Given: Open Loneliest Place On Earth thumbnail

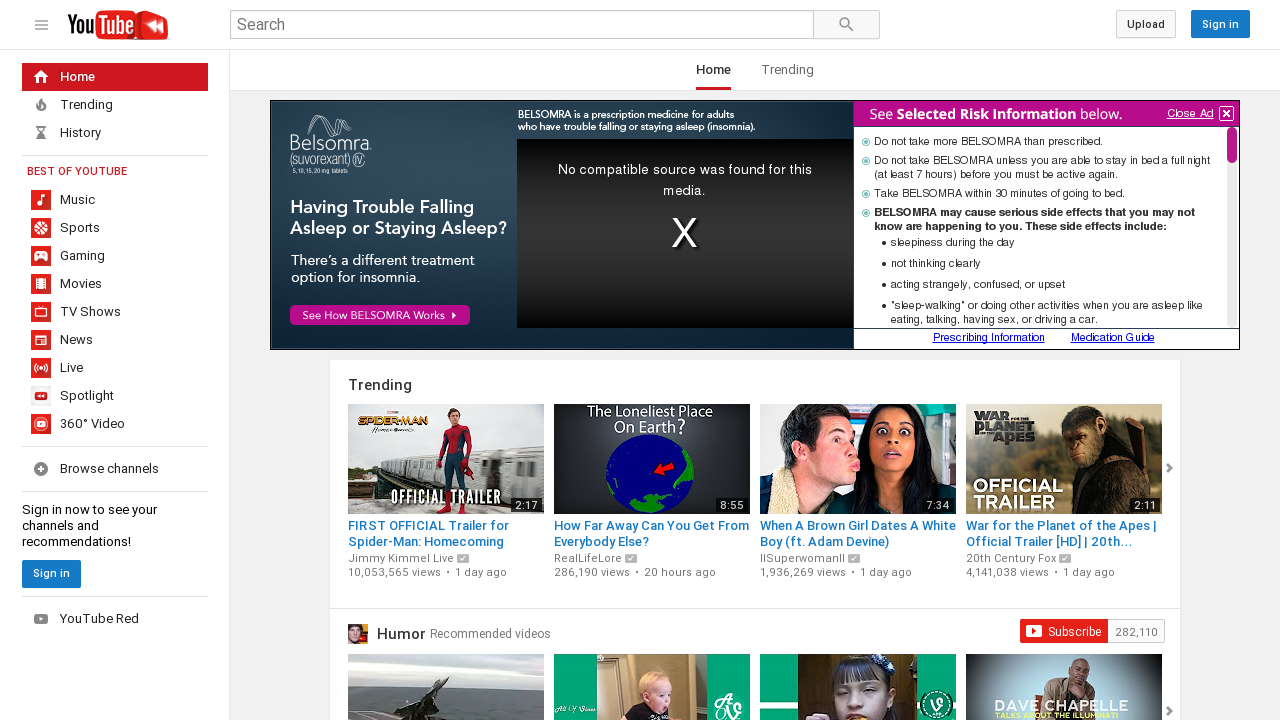Looking at the screenshot, I should [652, 459].
